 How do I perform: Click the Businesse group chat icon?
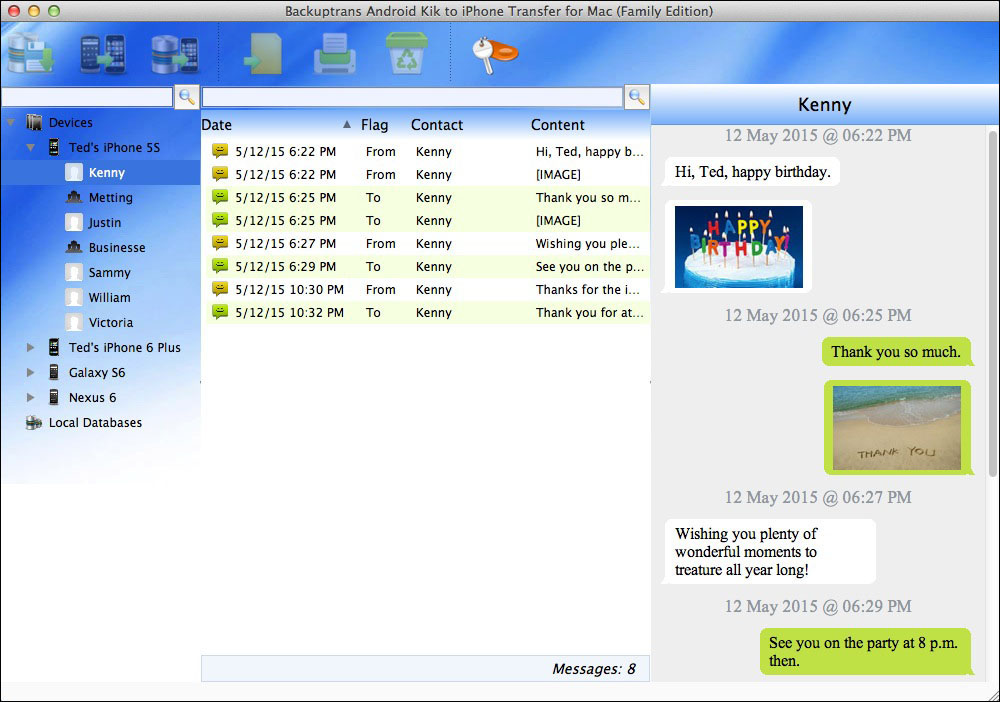[x=74, y=247]
